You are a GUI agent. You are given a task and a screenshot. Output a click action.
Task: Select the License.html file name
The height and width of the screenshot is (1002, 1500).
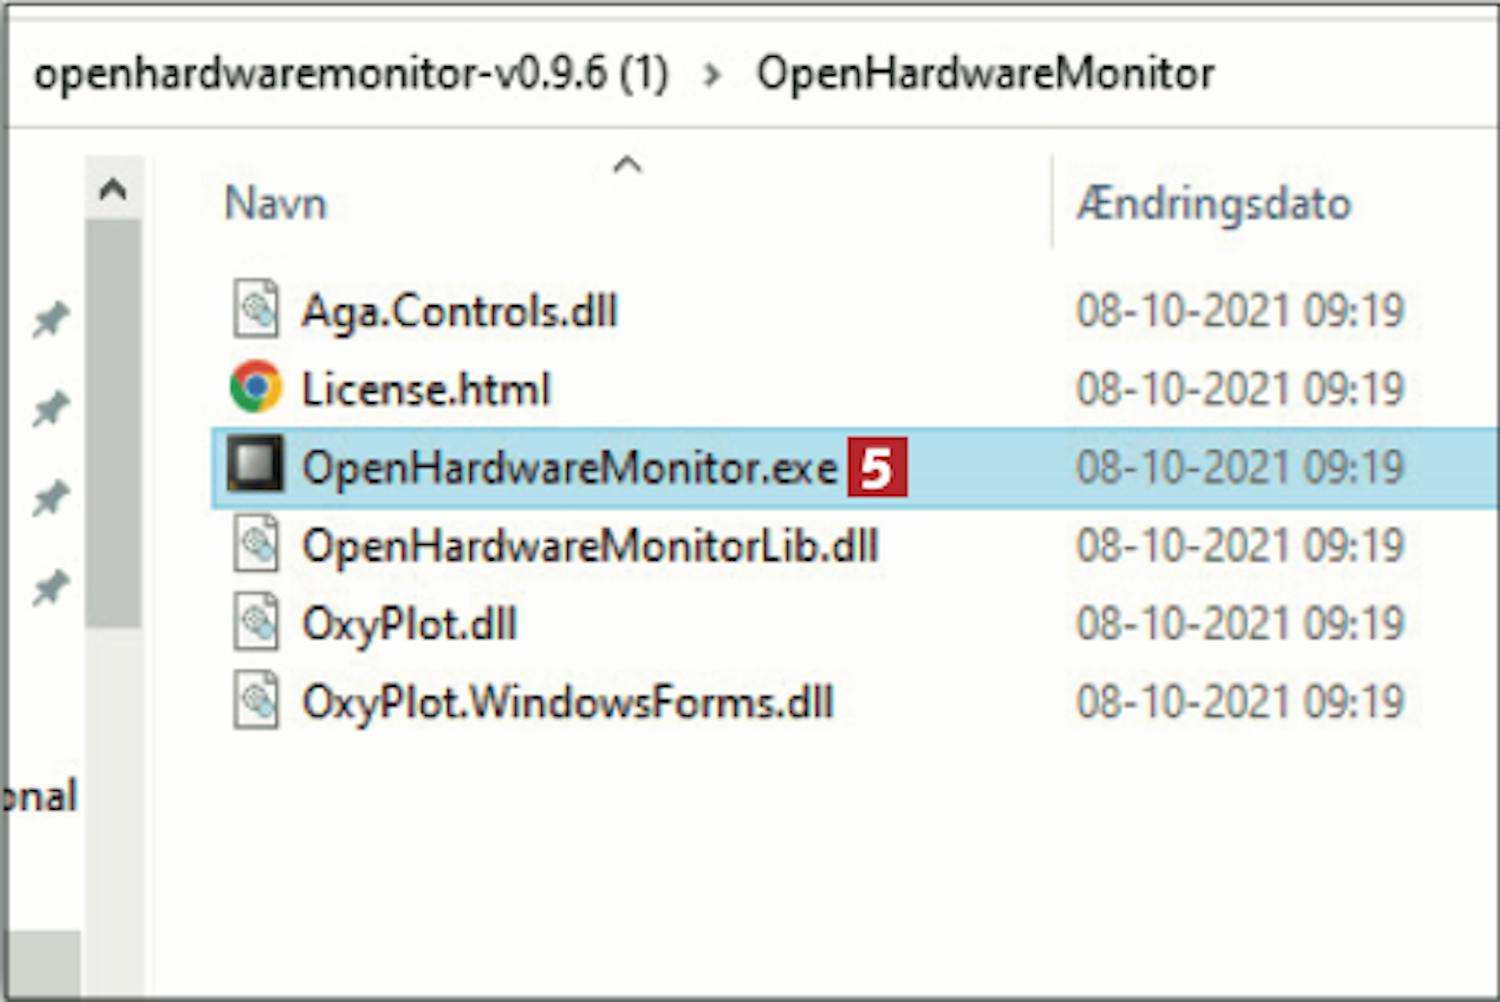click(x=426, y=389)
